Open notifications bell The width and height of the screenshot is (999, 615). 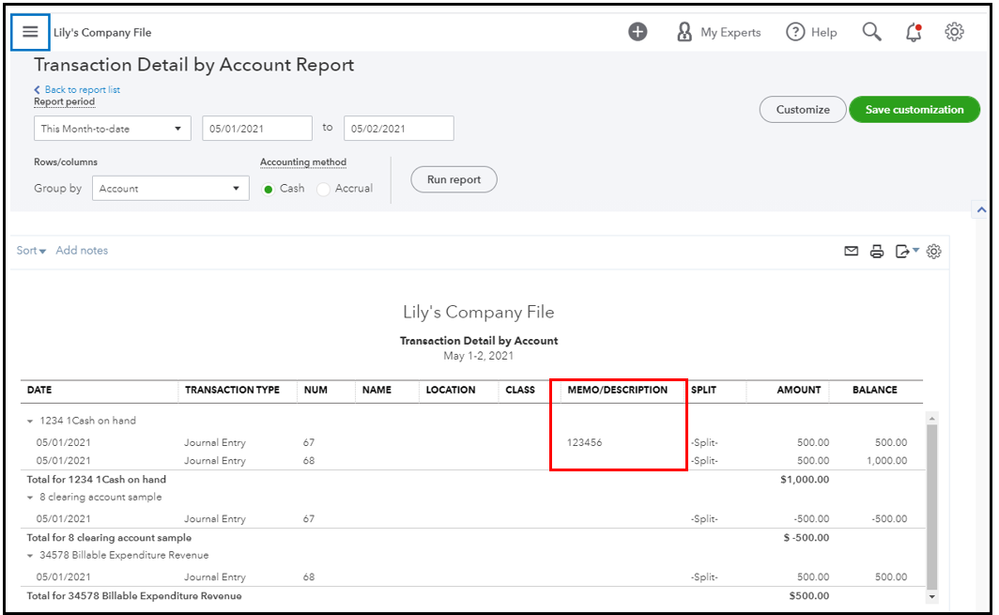914,32
